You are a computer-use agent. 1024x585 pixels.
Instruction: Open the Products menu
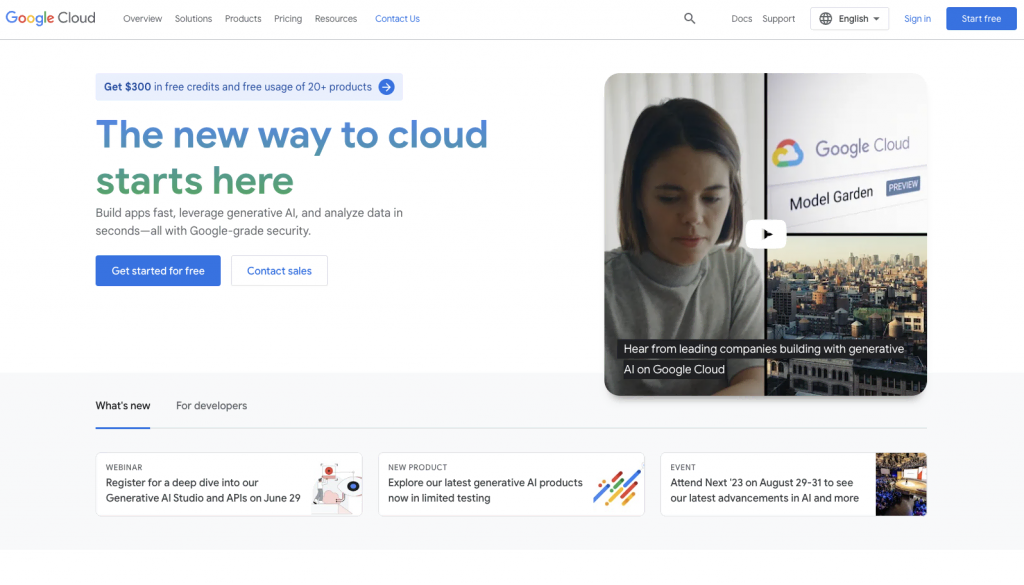243,19
